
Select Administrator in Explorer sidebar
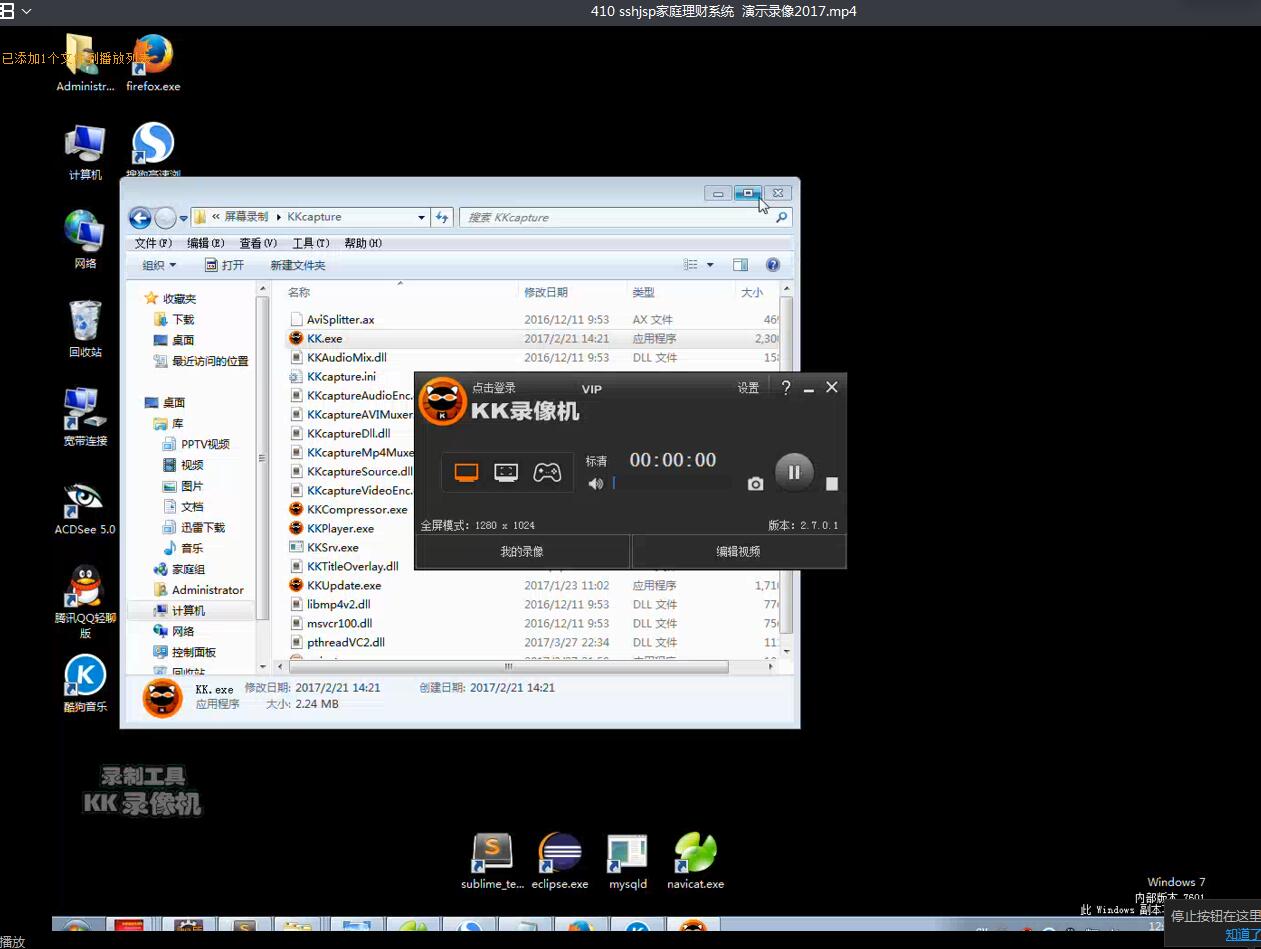point(207,590)
